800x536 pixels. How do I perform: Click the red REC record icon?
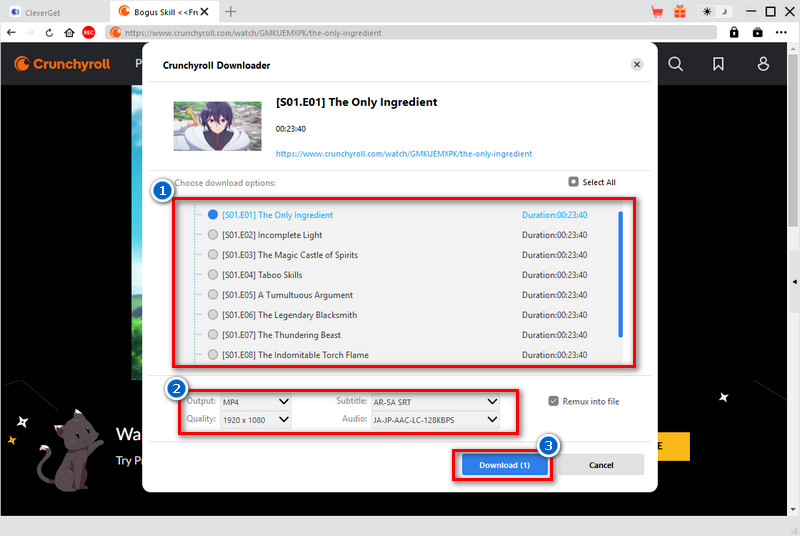coord(89,33)
